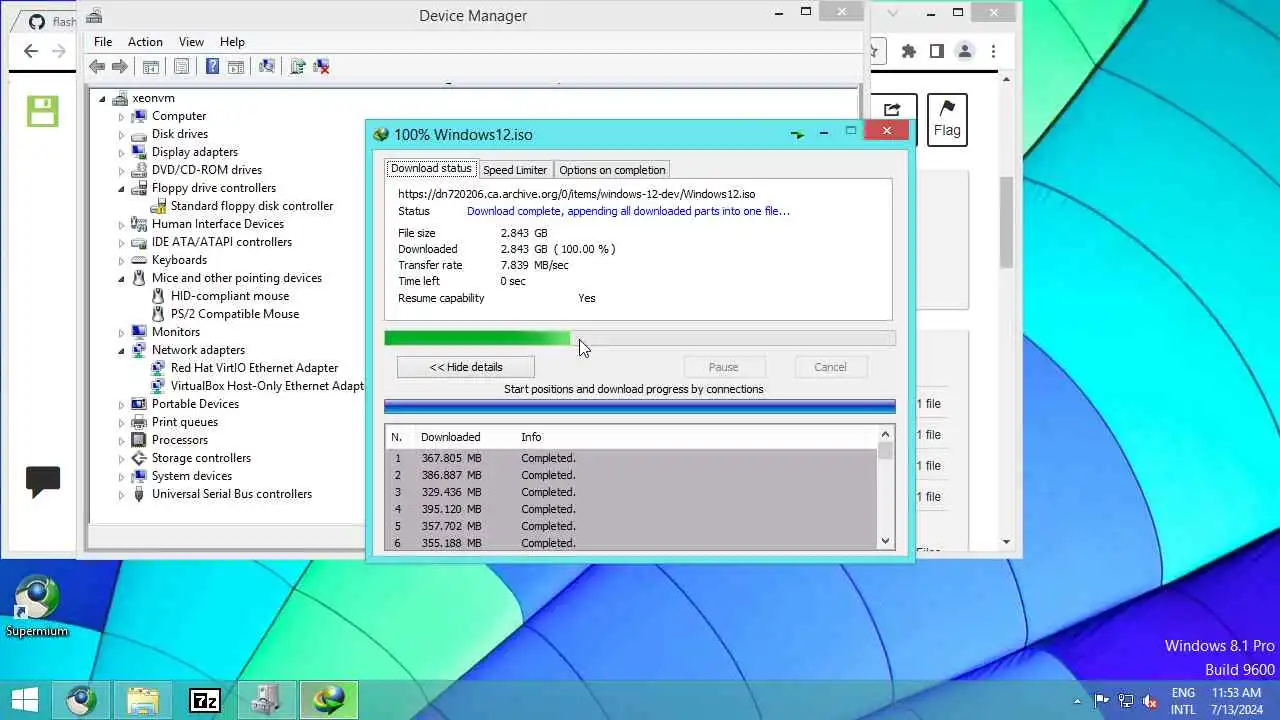Click Update Driver Software toolbar icon
The height and width of the screenshot is (720, 1280).
297,67
